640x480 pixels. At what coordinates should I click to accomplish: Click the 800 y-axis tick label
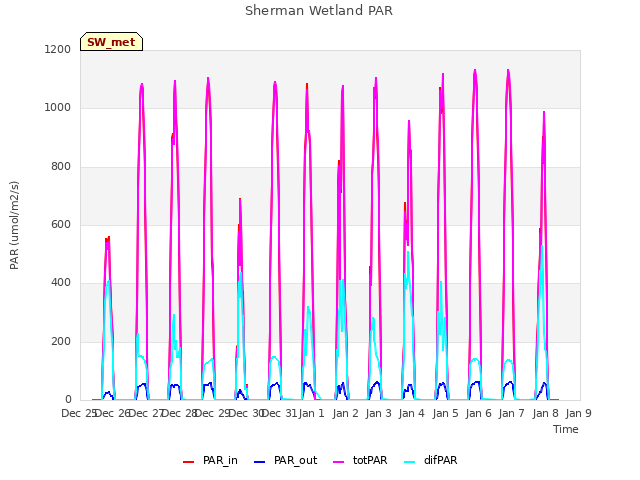[x=61, y=167]
